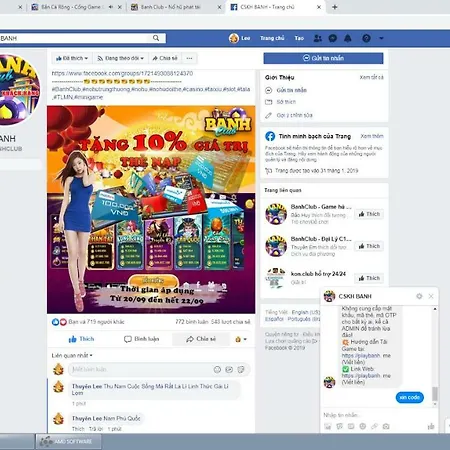Click Xem tất cả in Giới thiệu
Viewport: 450px width, 450px height.
click(371, 77)
